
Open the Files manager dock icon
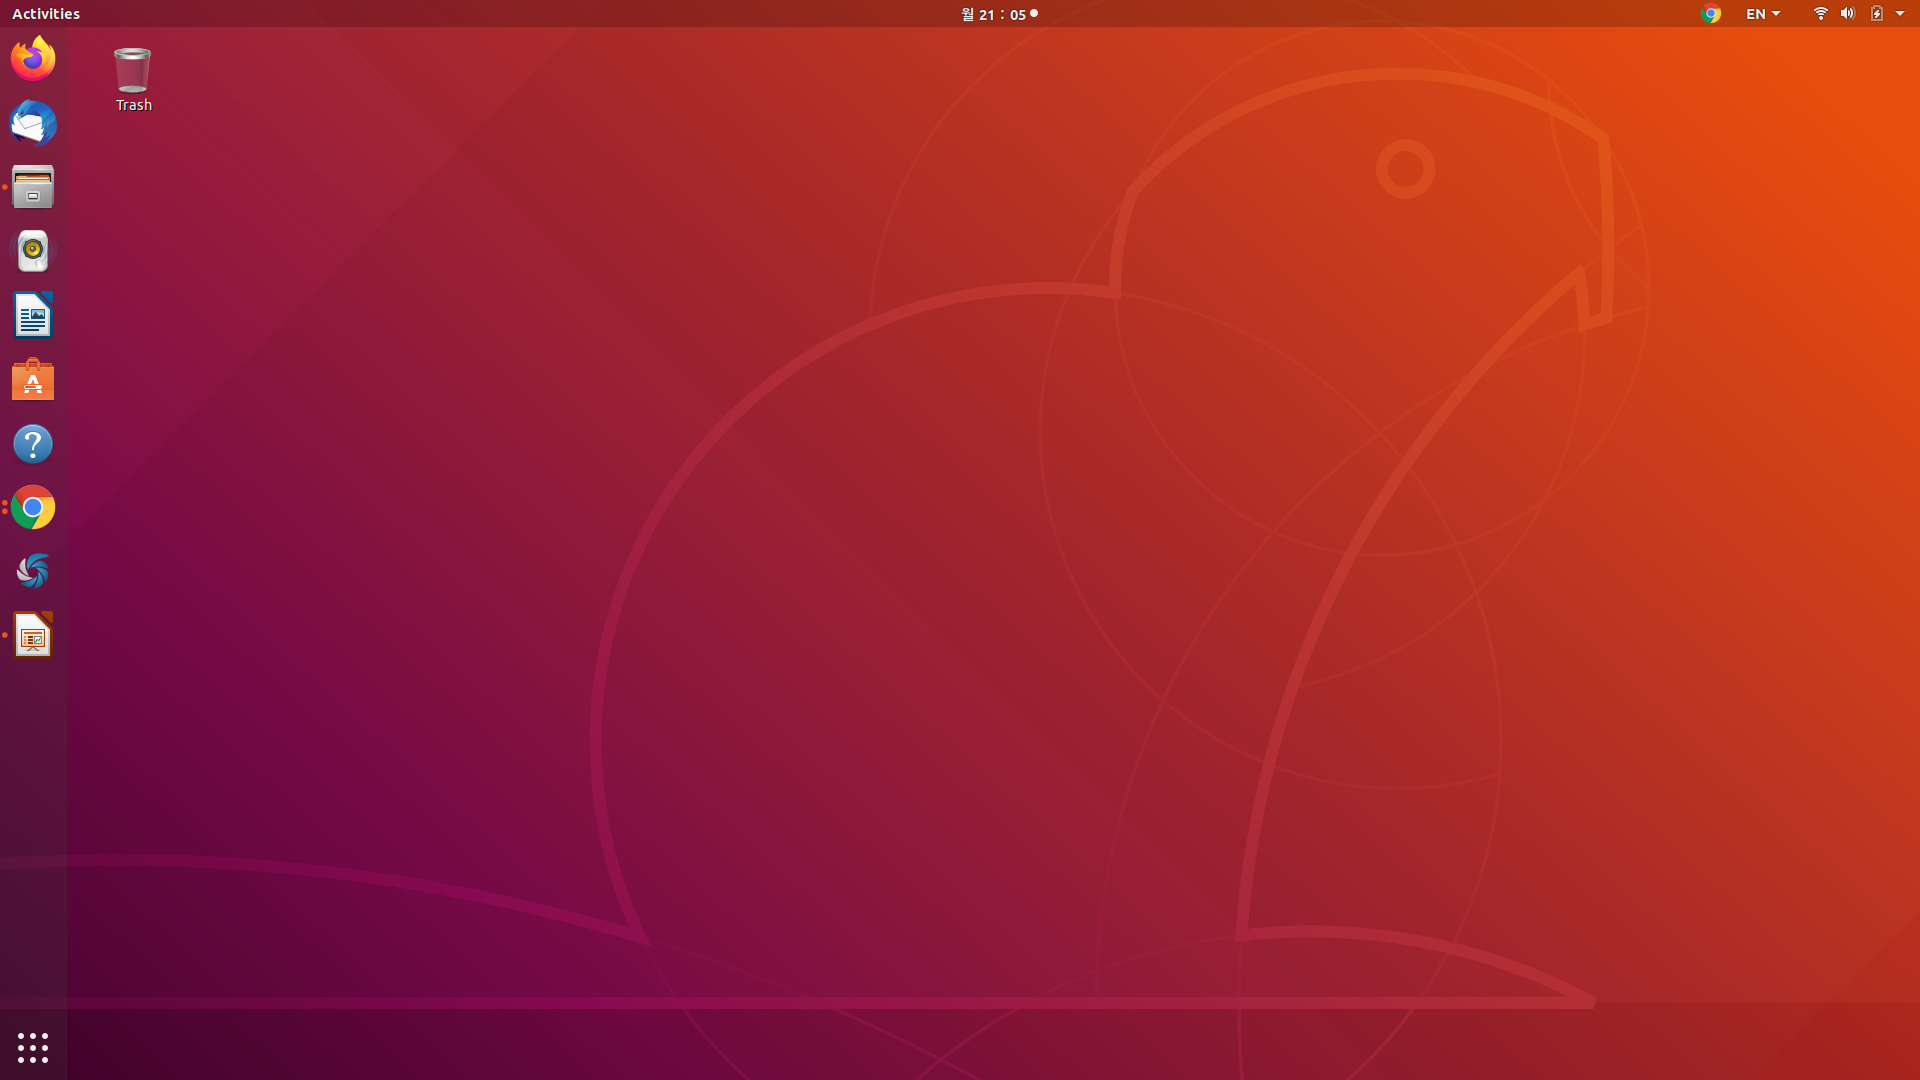click(33, 187)
